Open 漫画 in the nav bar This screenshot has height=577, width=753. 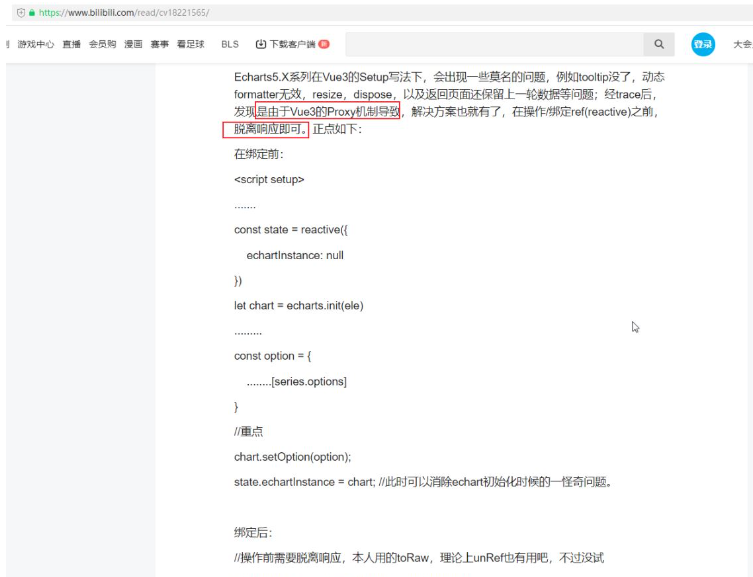tap(133, 44)
